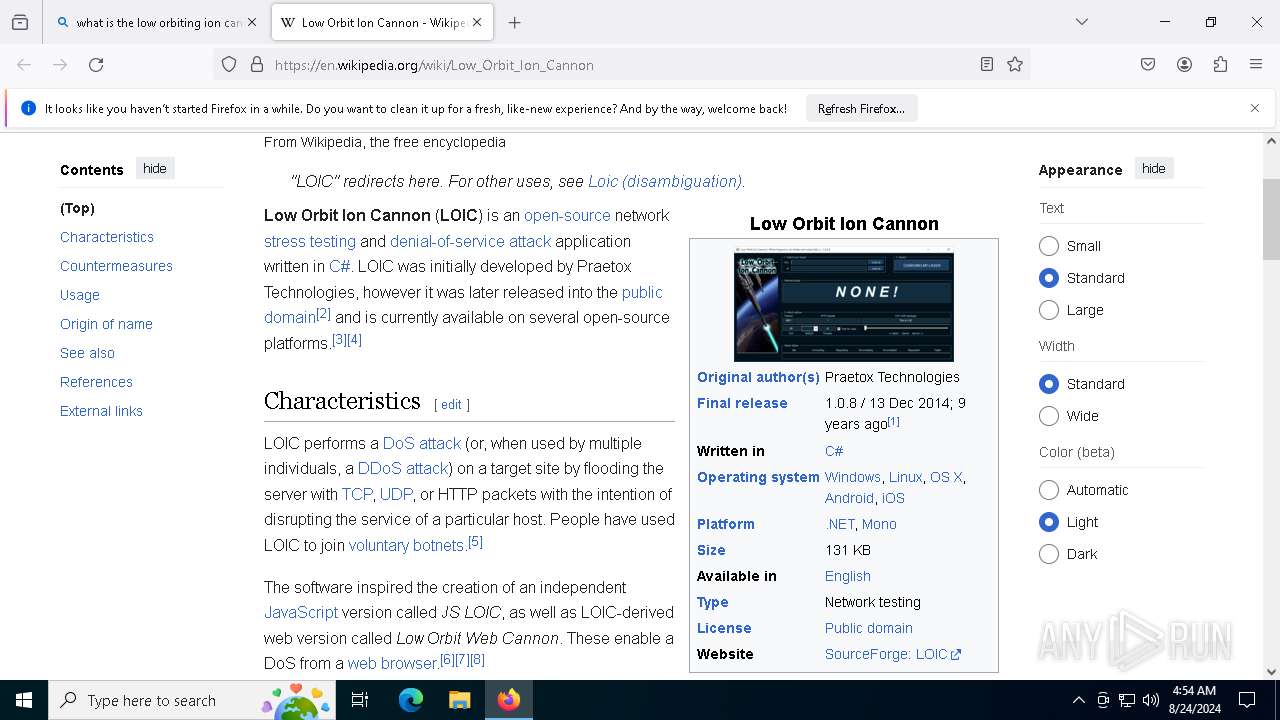Hide the Contents sidebar
The width and height of the screenshot is (1280, 720).
click(155, 169)
